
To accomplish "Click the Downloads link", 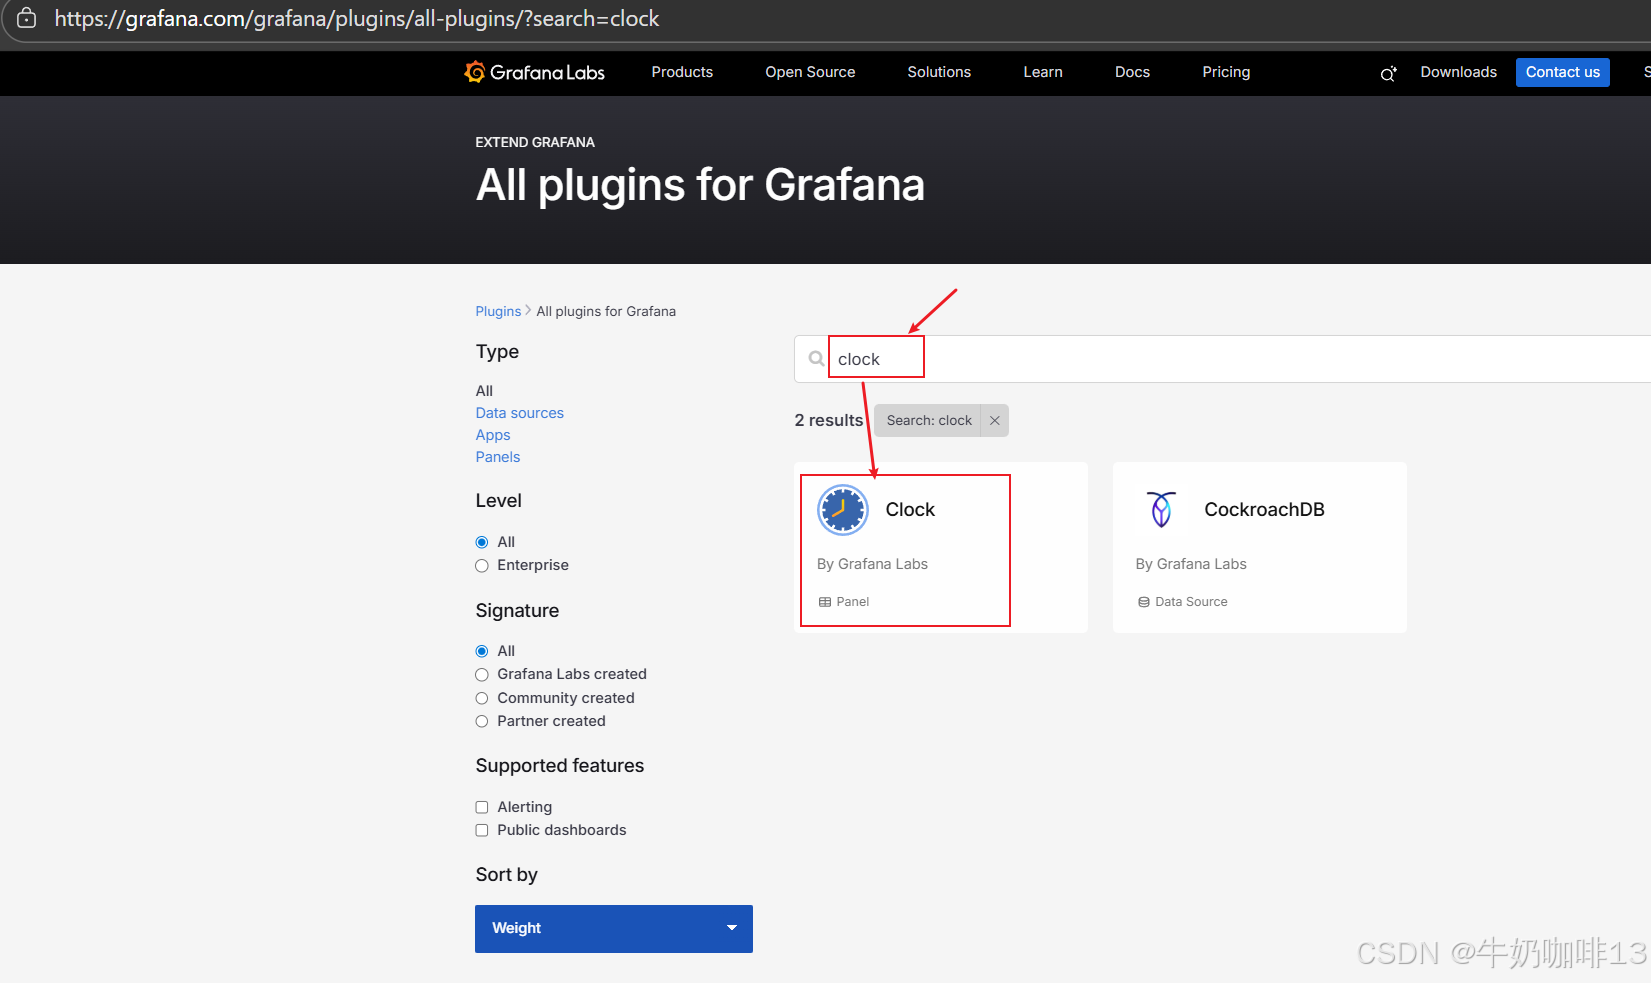I will click(1459, 72).
